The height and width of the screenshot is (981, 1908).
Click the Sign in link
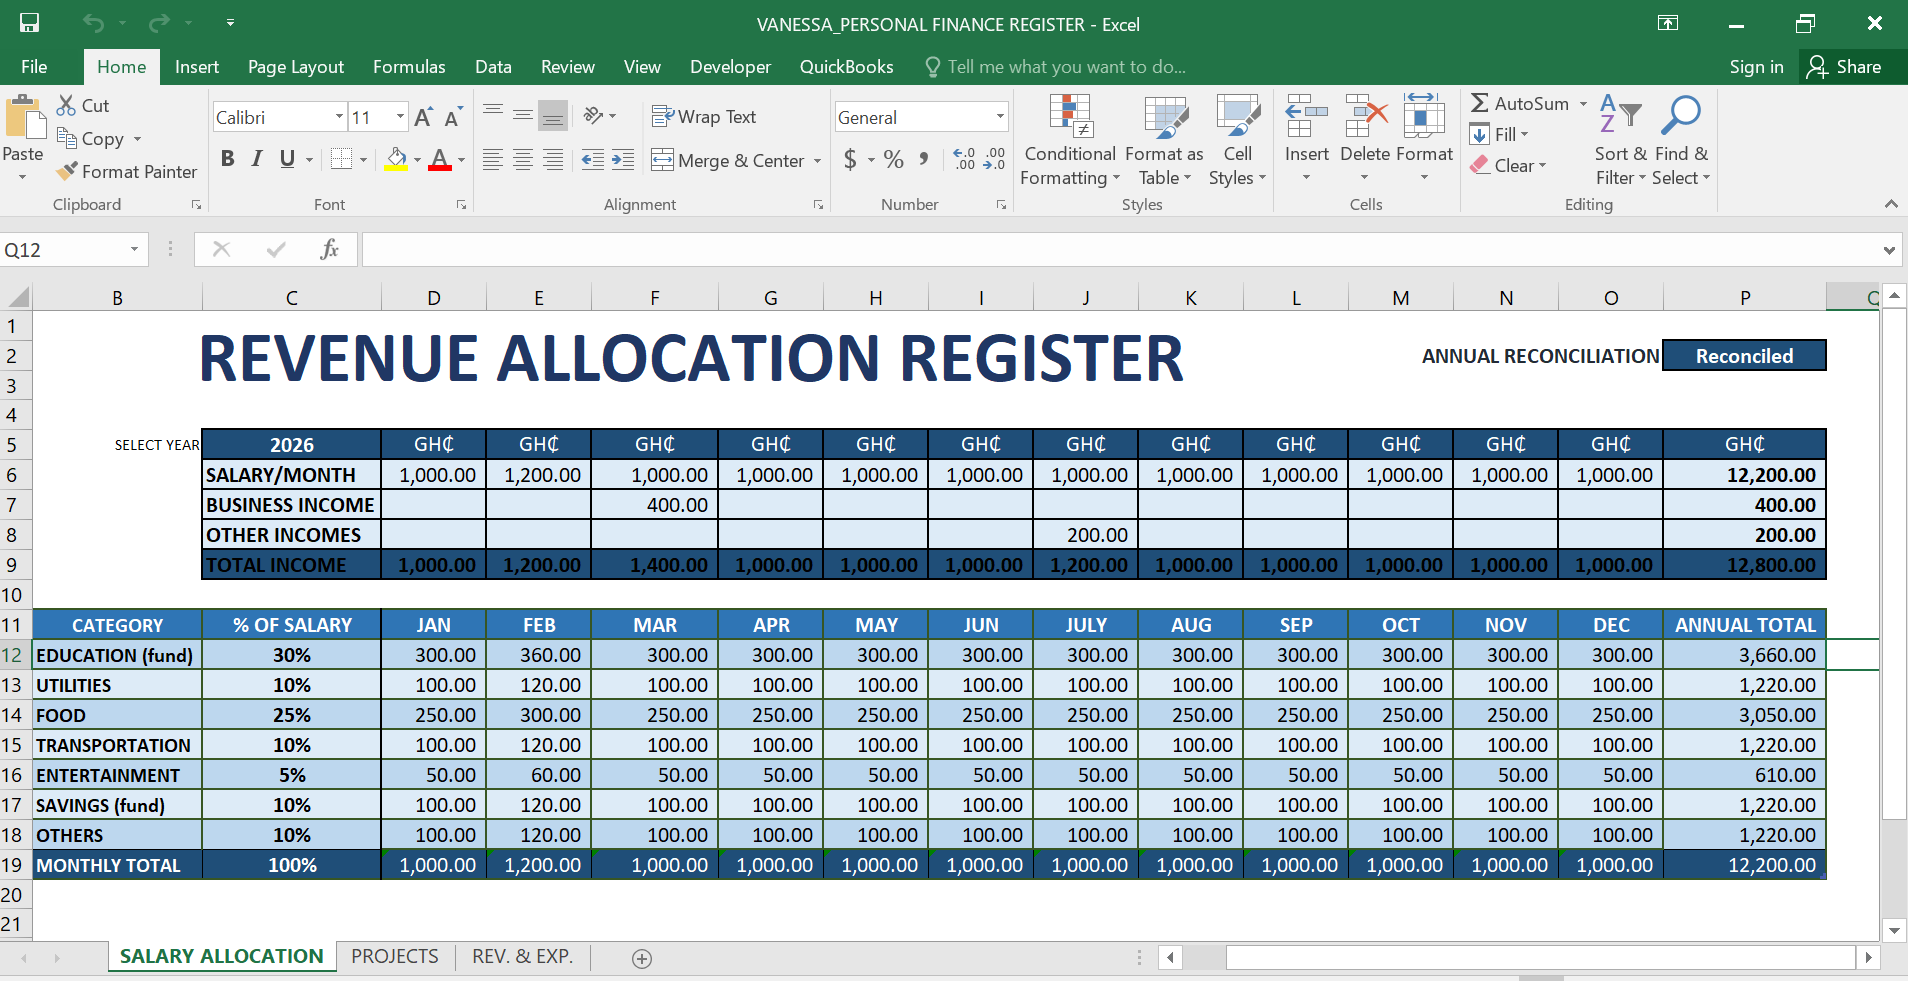[1756, 67]
